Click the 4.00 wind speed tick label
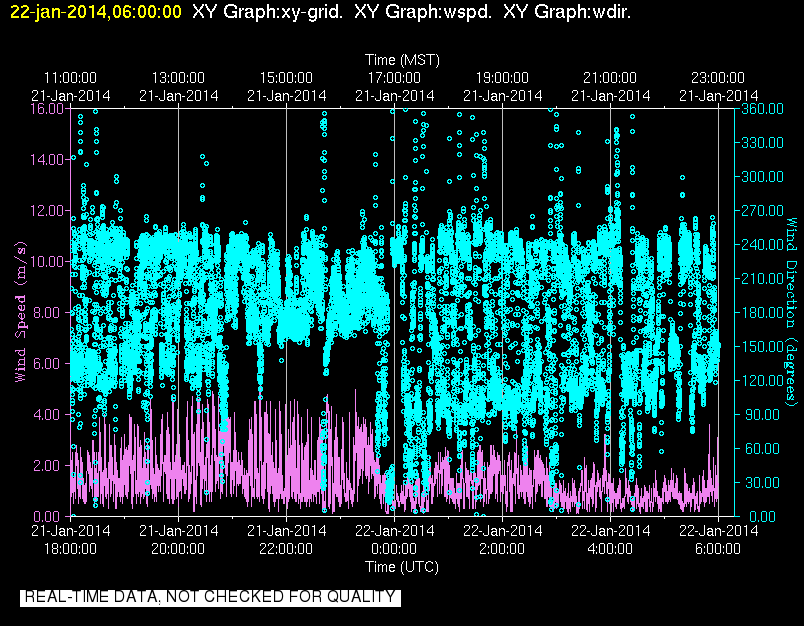This screenshot has height=626, width=804. coord(50,415)
